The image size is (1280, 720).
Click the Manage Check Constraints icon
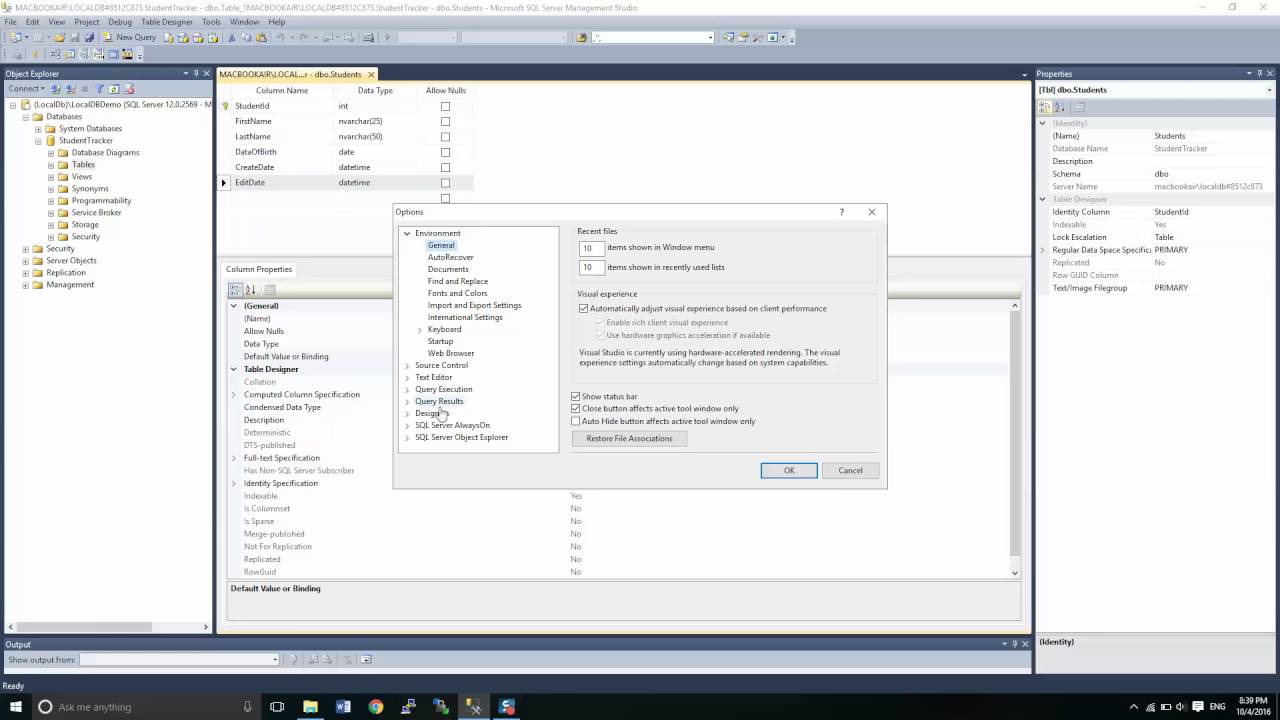click(x=113, y=54)
